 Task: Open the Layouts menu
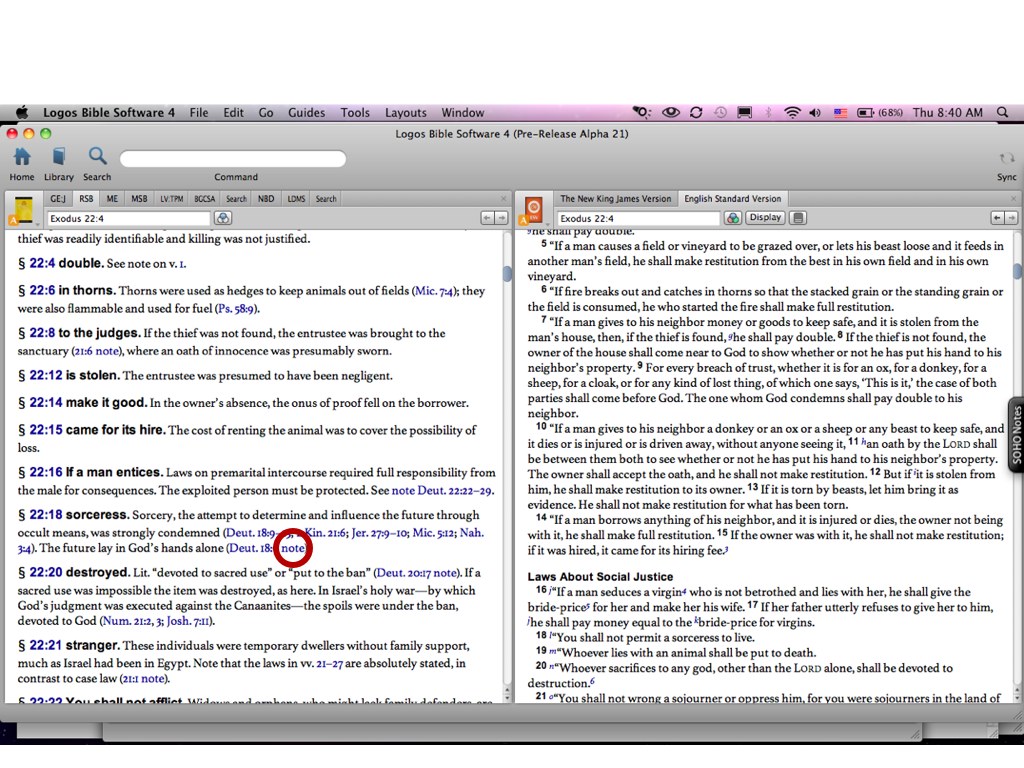point(406,112)
